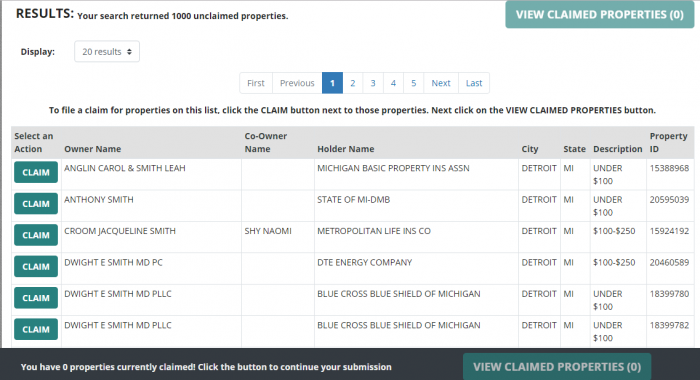
Task: Open the Display results count dropdown
Action: [x=107, y=51]
